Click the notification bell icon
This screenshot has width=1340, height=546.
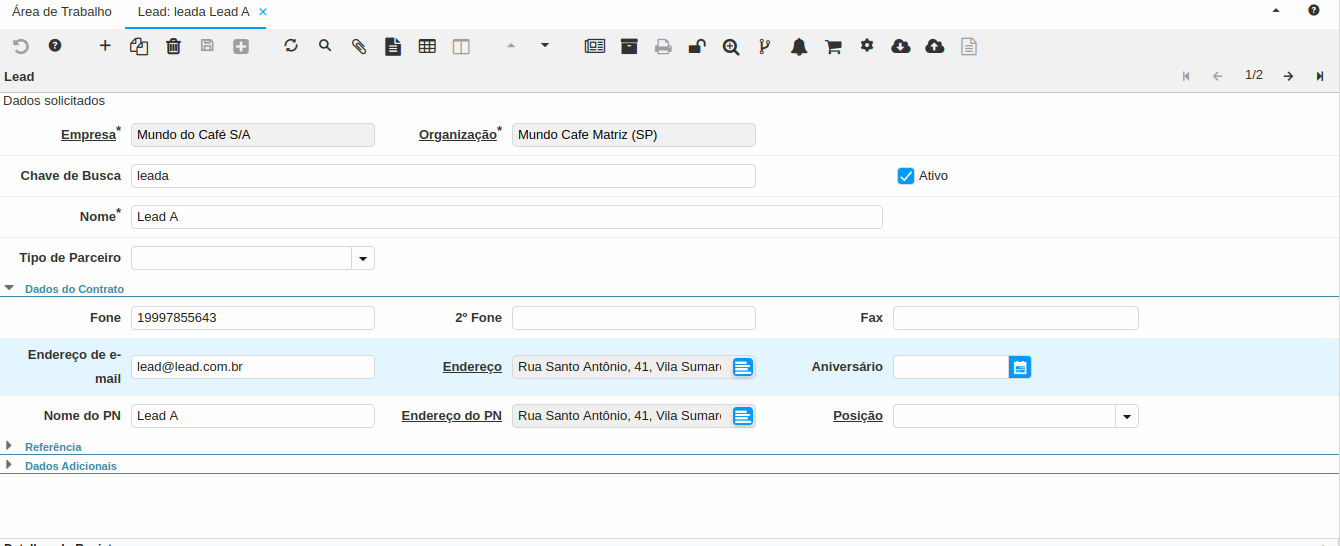click(799, 46)
